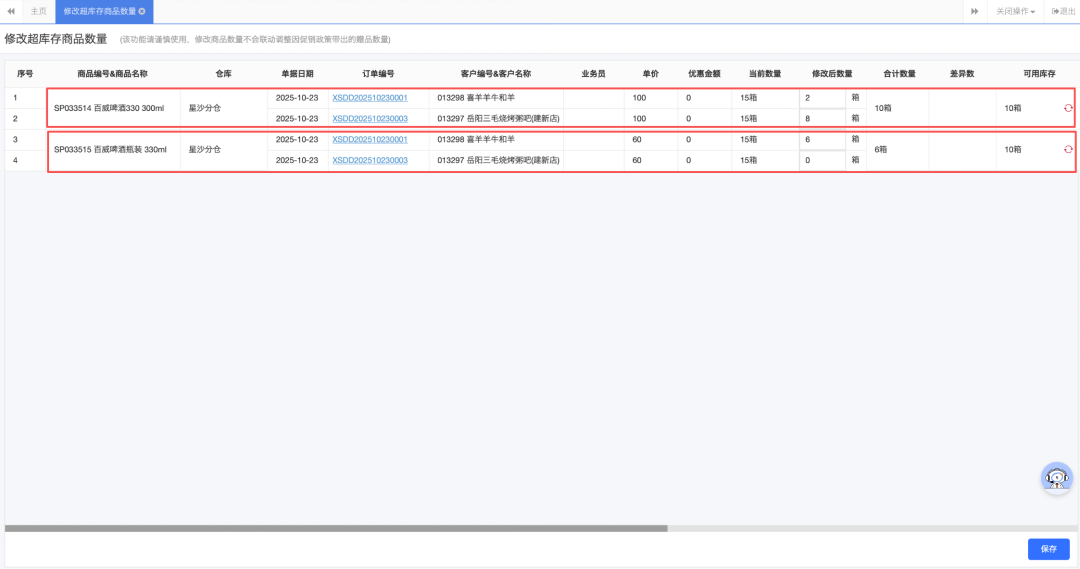Click the 可用库存 column header

pos(1039,74)
